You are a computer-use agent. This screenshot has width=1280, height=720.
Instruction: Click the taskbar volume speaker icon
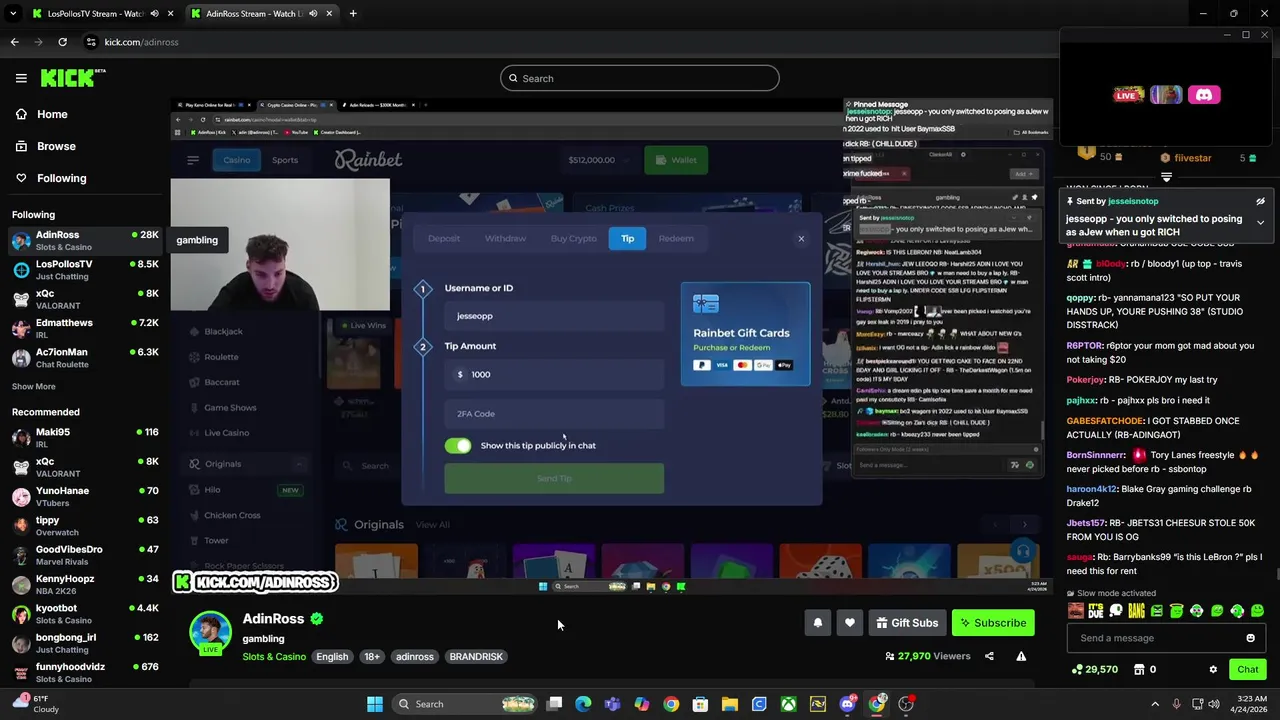click(x=1214, y=704)
